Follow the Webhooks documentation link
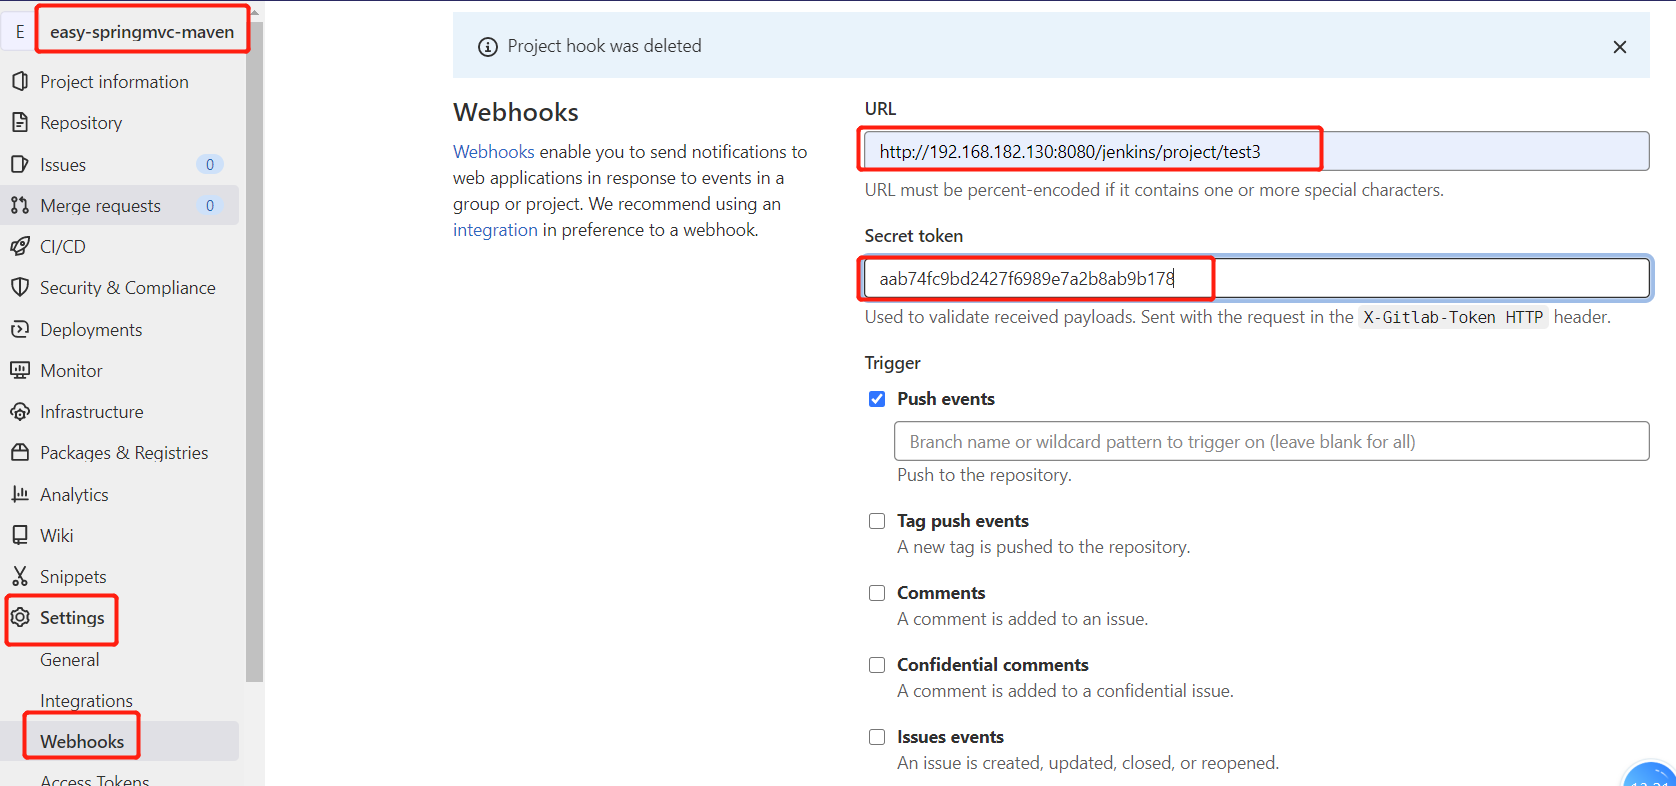The image size is (1676, 786). (x=493, y=151)
